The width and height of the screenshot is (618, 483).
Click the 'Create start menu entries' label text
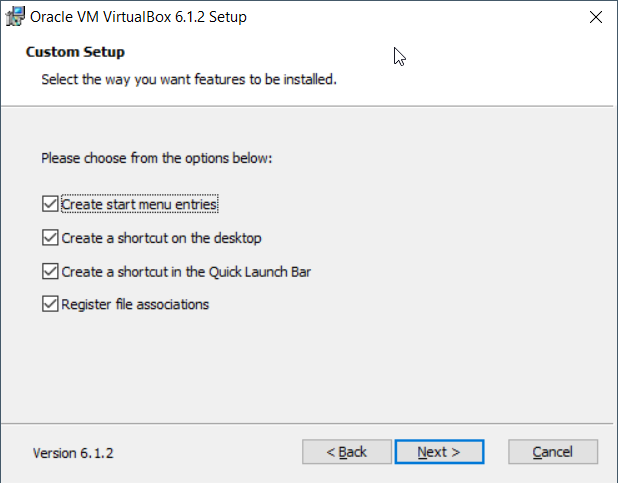(x=139, y=204)
